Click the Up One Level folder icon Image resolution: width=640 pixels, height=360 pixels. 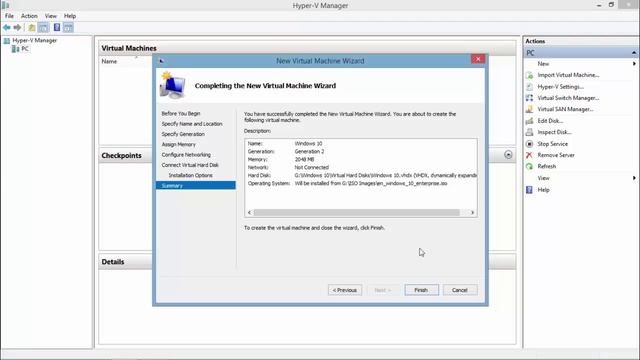coord(31,27)
